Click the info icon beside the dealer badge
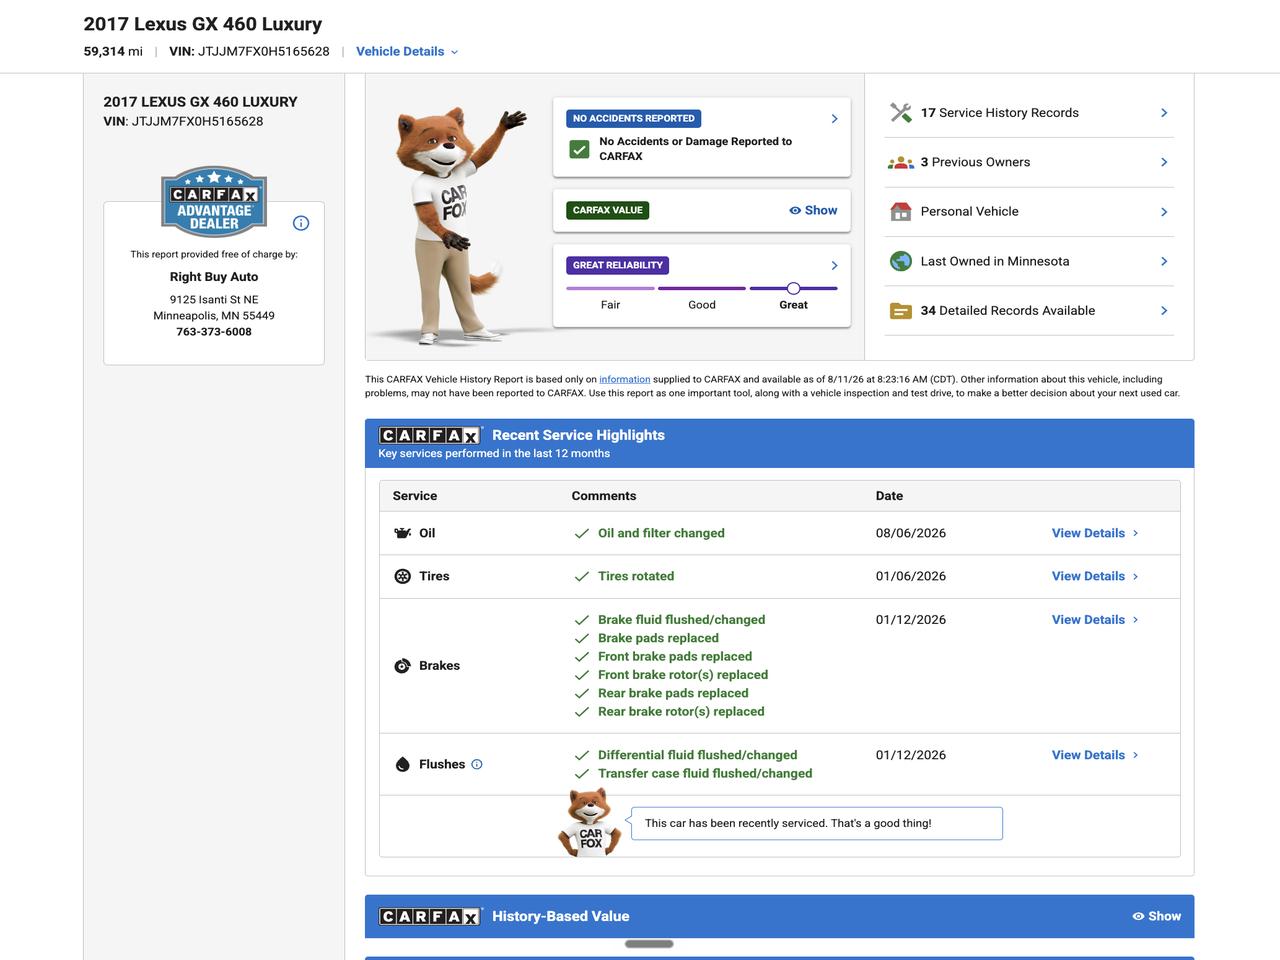The height and width of the screenshot is (960, 1280). (301, 223)
